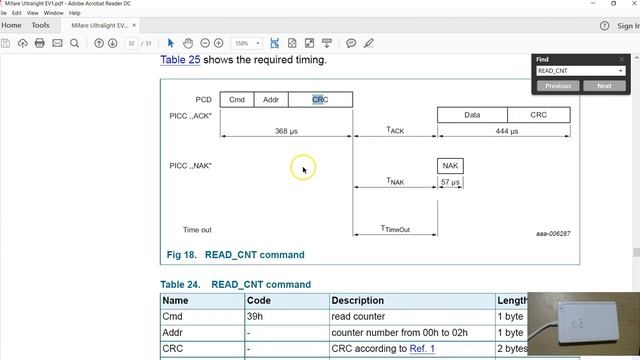Enter full screen mode icon
This screenshot has width=640, height=360.
pos(309,43)
